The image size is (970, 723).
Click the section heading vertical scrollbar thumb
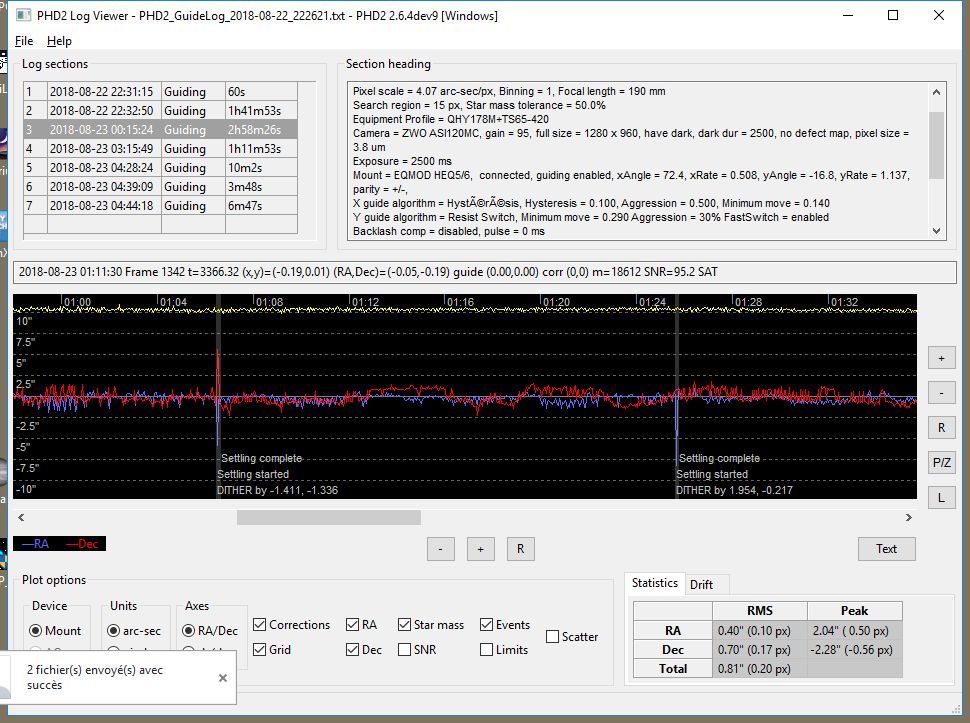(936, 145)
